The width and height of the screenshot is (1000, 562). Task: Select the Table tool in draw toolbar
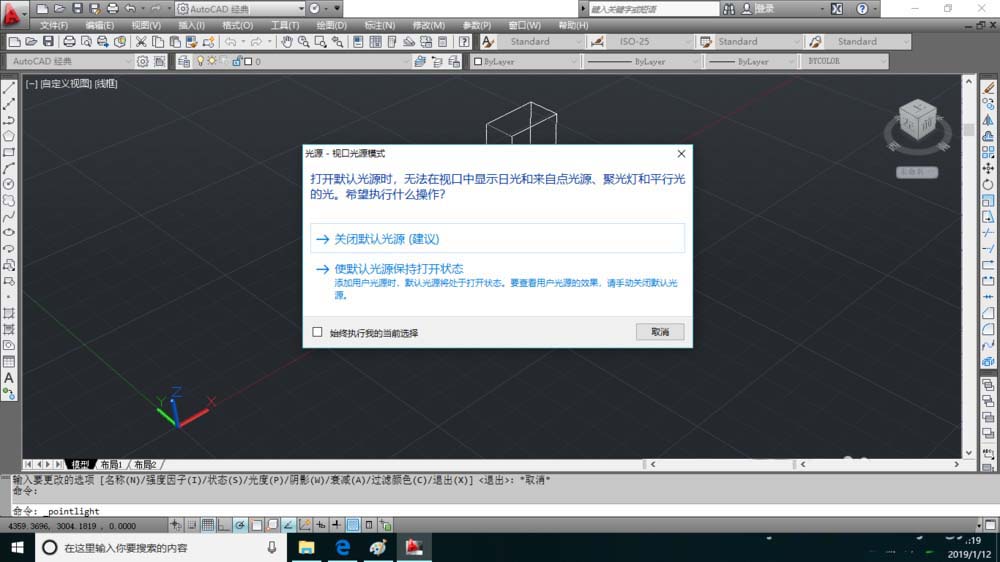pyautogui.click(x=9, y=362)
